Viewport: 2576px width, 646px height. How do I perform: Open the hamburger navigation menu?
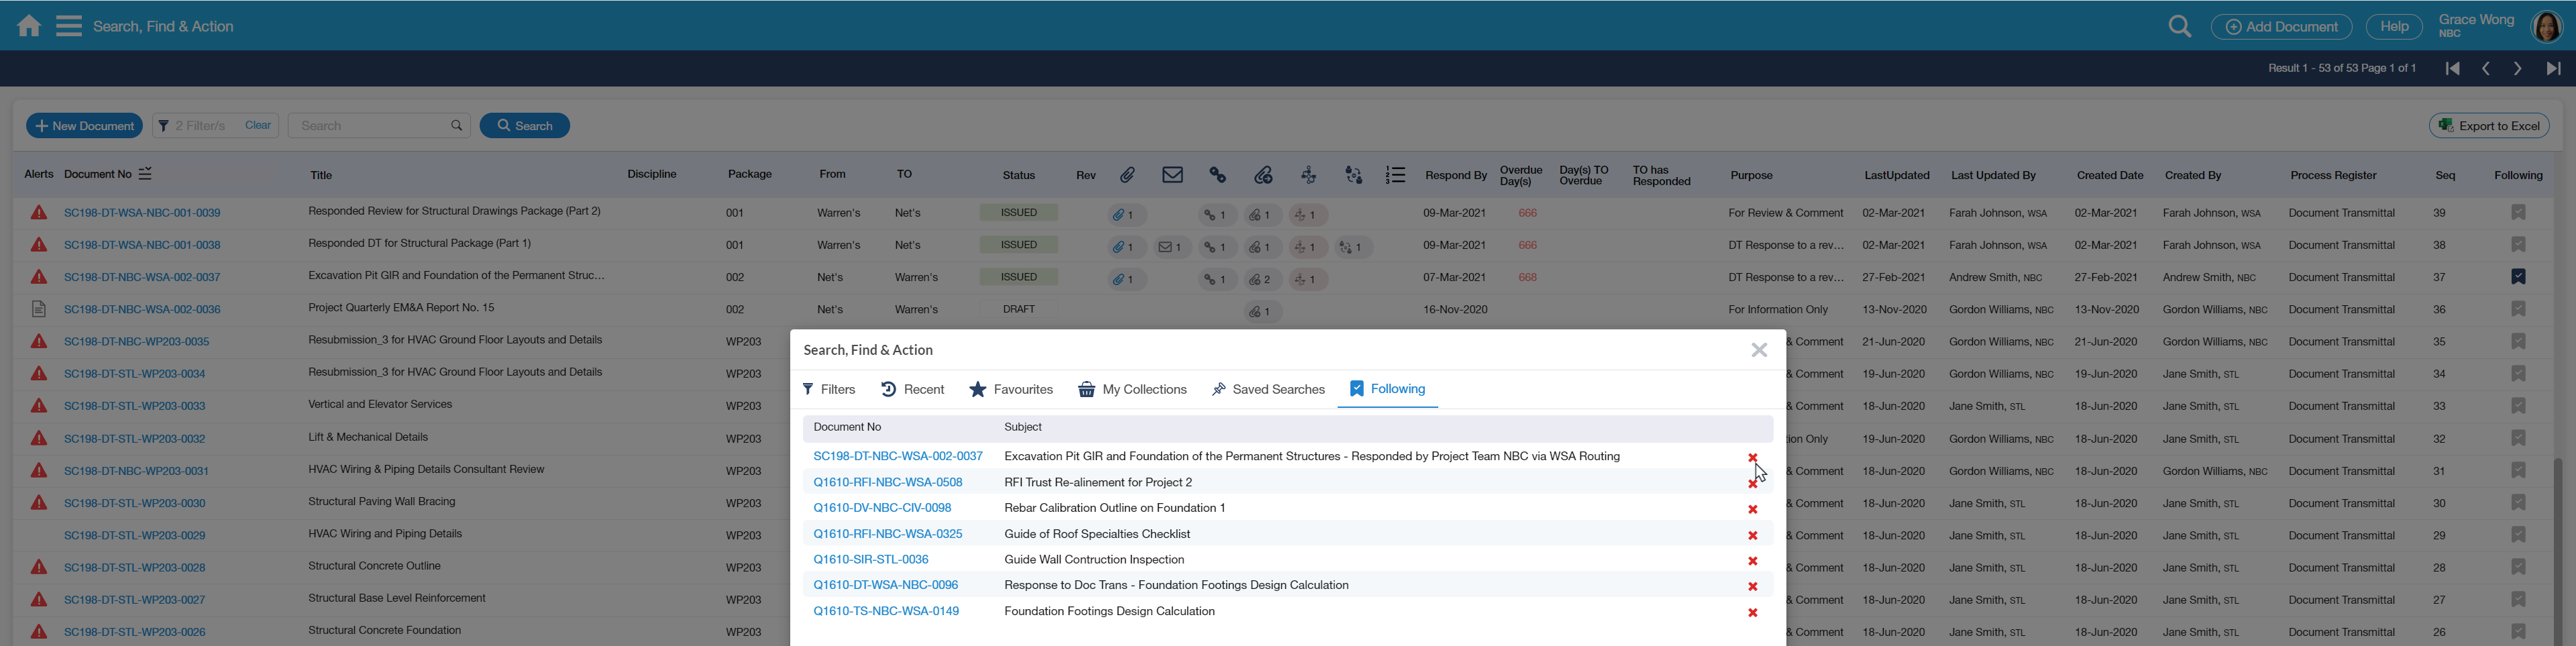point(69,26)
